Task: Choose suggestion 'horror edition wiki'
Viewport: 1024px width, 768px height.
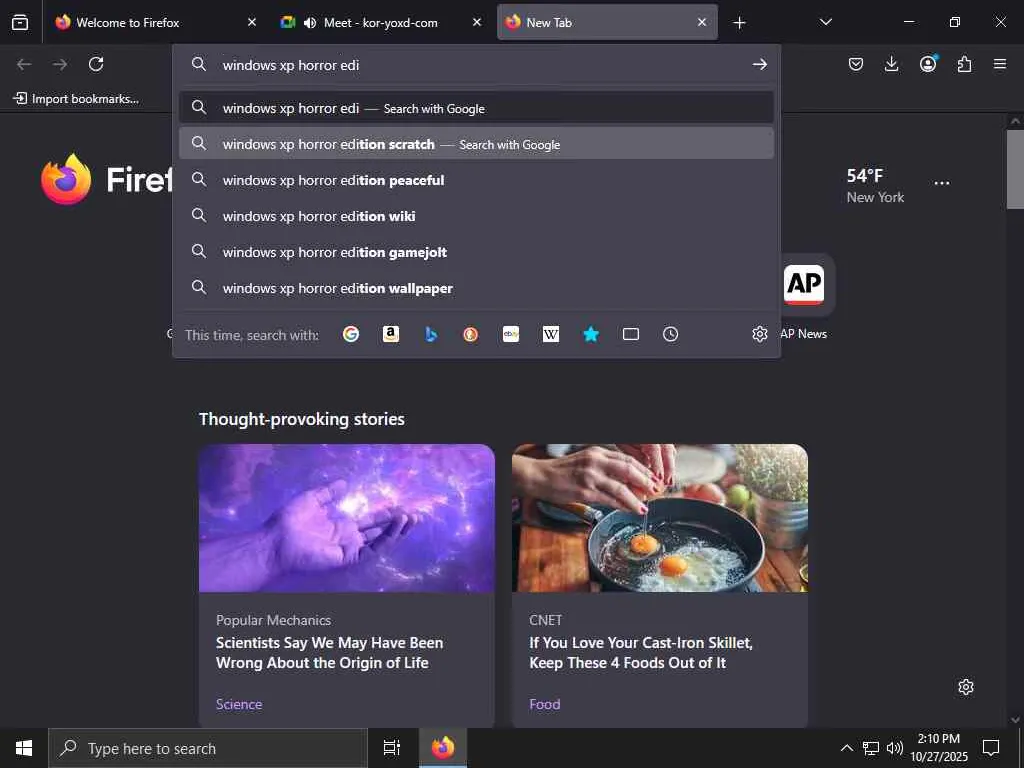Action: [476, 216]
